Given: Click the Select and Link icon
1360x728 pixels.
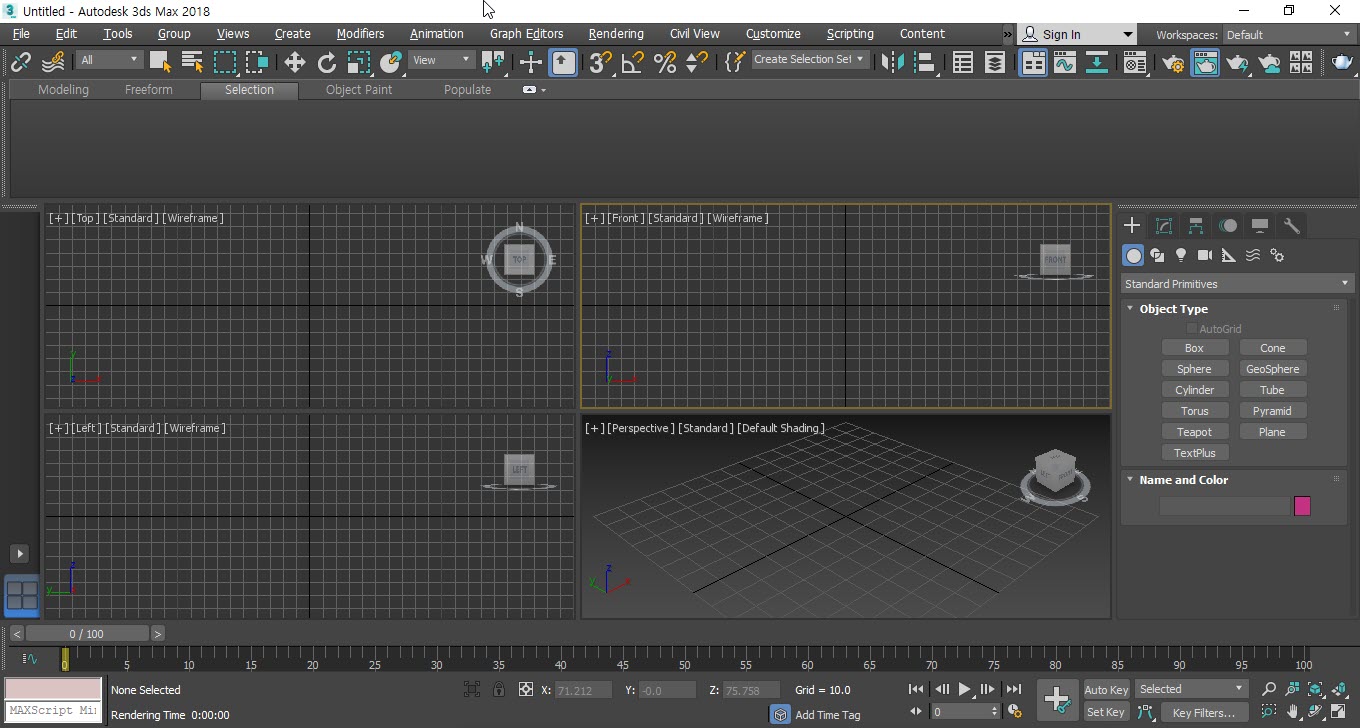Looking at the screenshot, I should (21, 63).
